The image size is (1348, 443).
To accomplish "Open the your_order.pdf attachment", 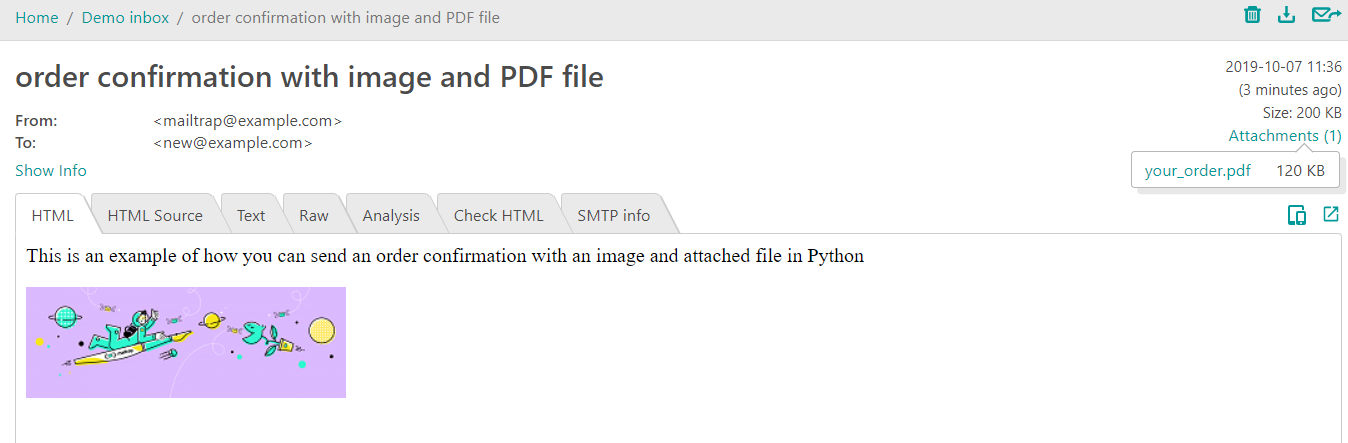I will click(x=1197, y=170).
